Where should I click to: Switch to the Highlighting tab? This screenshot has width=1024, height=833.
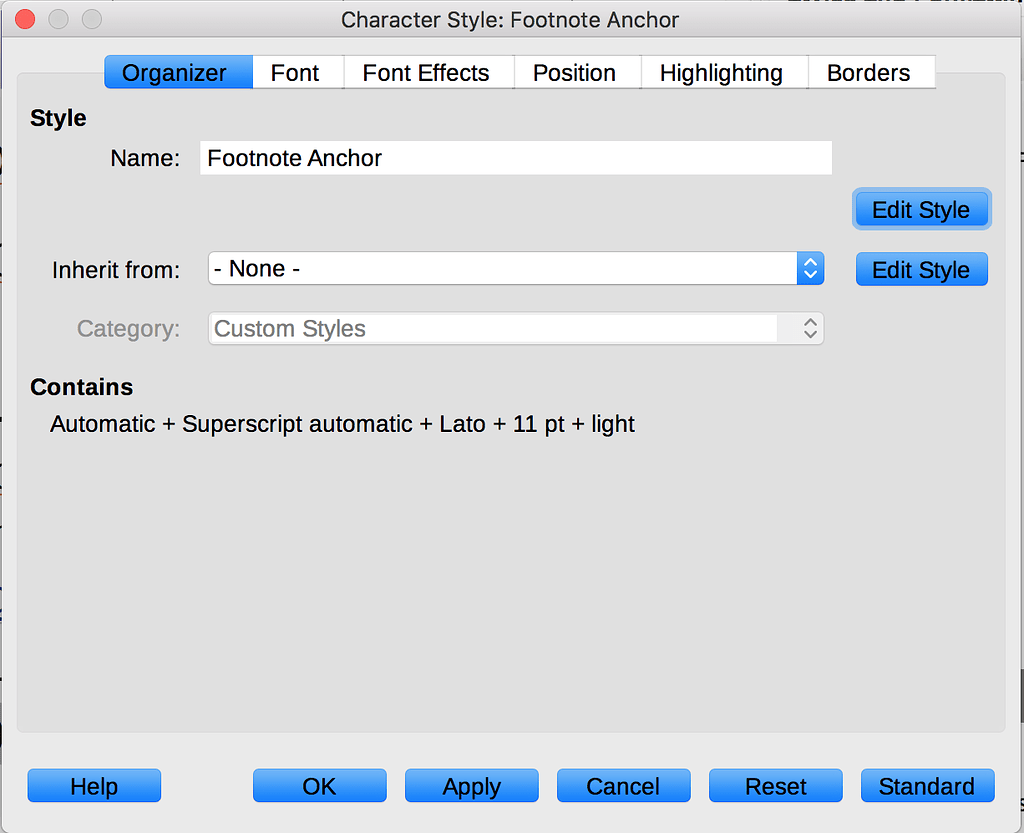coord(720,72)
